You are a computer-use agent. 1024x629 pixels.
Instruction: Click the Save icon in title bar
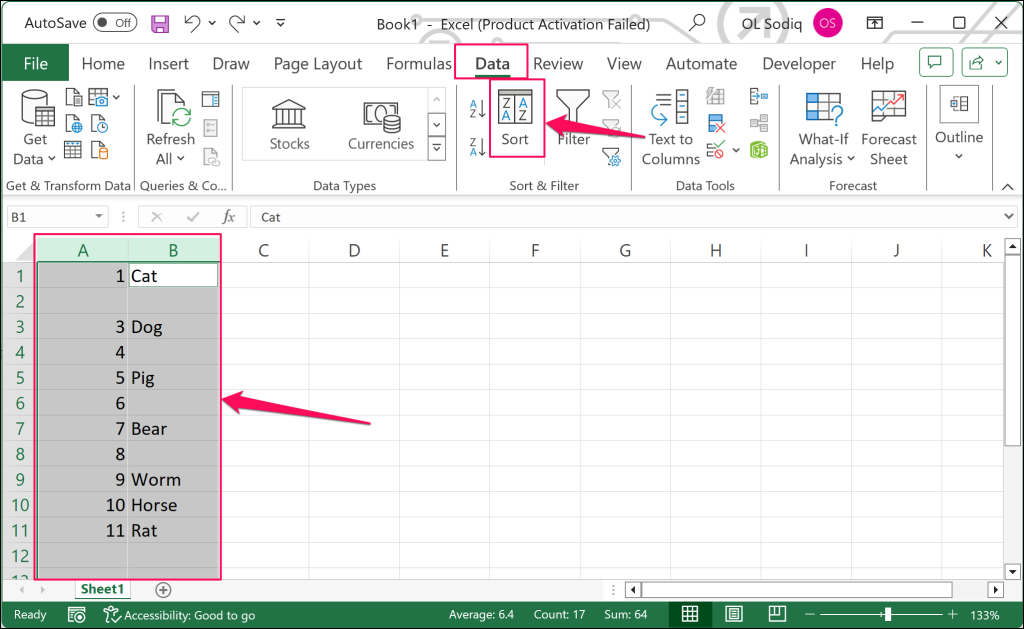pos(160,22)
